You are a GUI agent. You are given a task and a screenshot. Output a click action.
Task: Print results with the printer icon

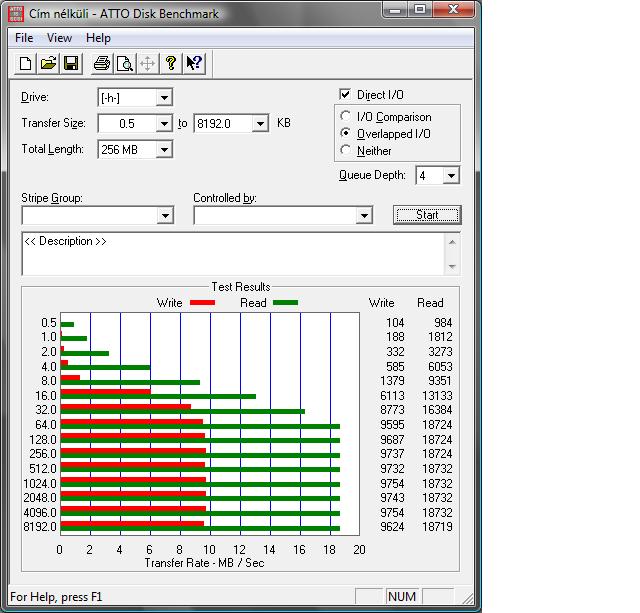click(102, 63)
